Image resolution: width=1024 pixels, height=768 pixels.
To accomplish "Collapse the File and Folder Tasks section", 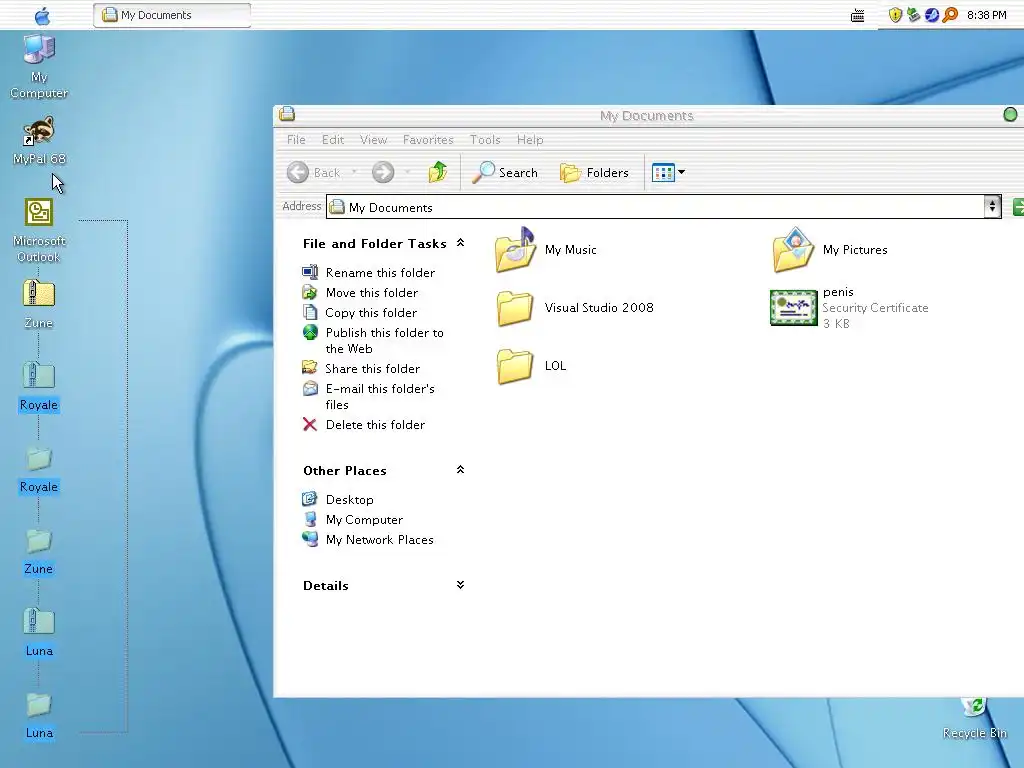I will (460, 243).
